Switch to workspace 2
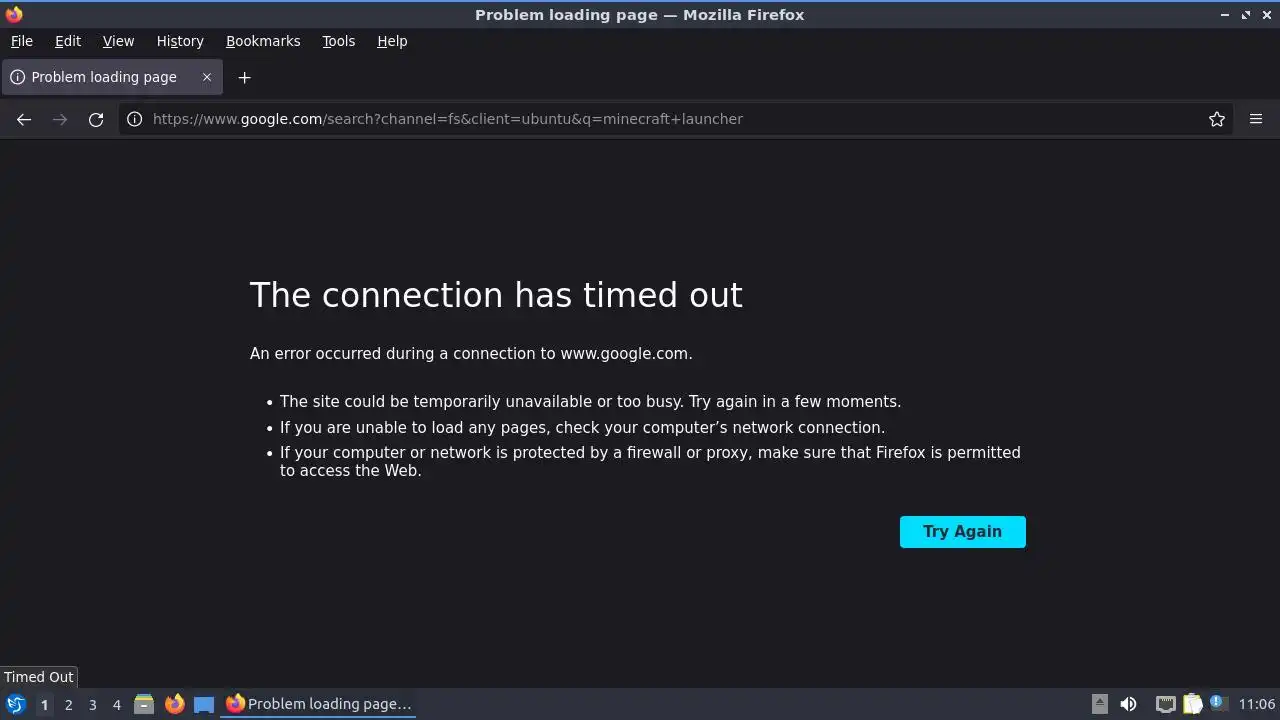 click(x=68, y=704)
